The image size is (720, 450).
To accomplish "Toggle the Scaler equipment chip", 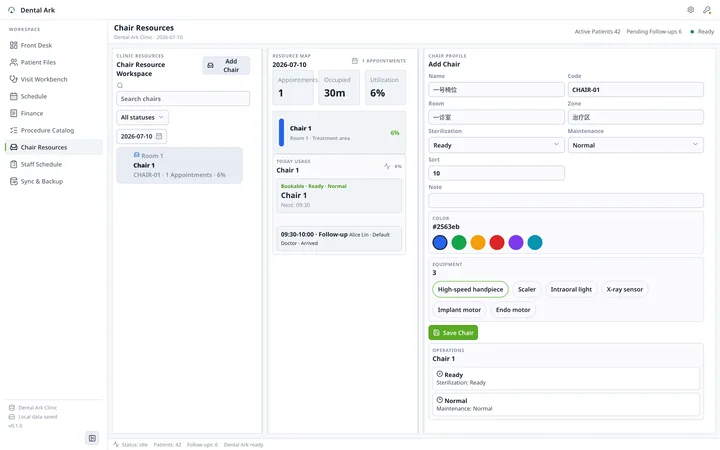I will [527, 289].
